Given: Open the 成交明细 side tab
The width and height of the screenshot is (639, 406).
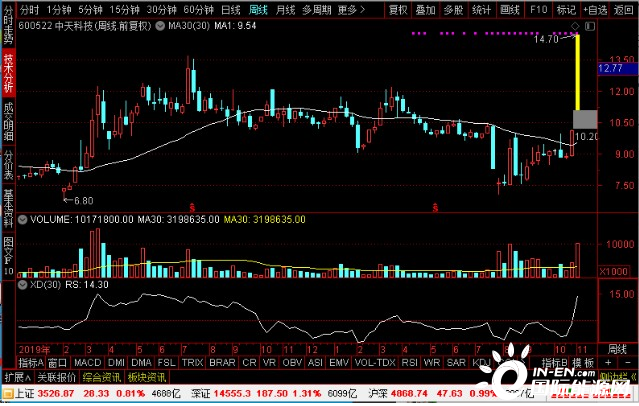Looking at the screenshot, I should (8, 120).
